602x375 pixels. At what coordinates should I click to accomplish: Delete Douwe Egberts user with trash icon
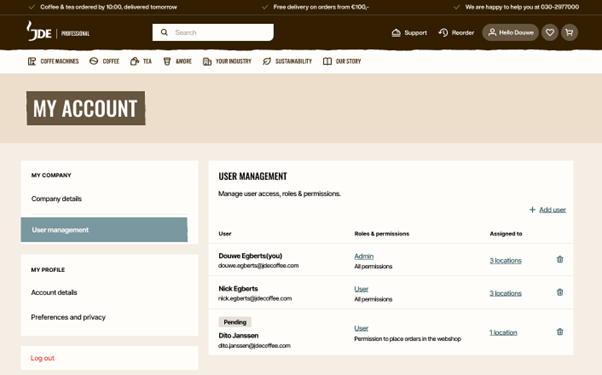(560, 260)
